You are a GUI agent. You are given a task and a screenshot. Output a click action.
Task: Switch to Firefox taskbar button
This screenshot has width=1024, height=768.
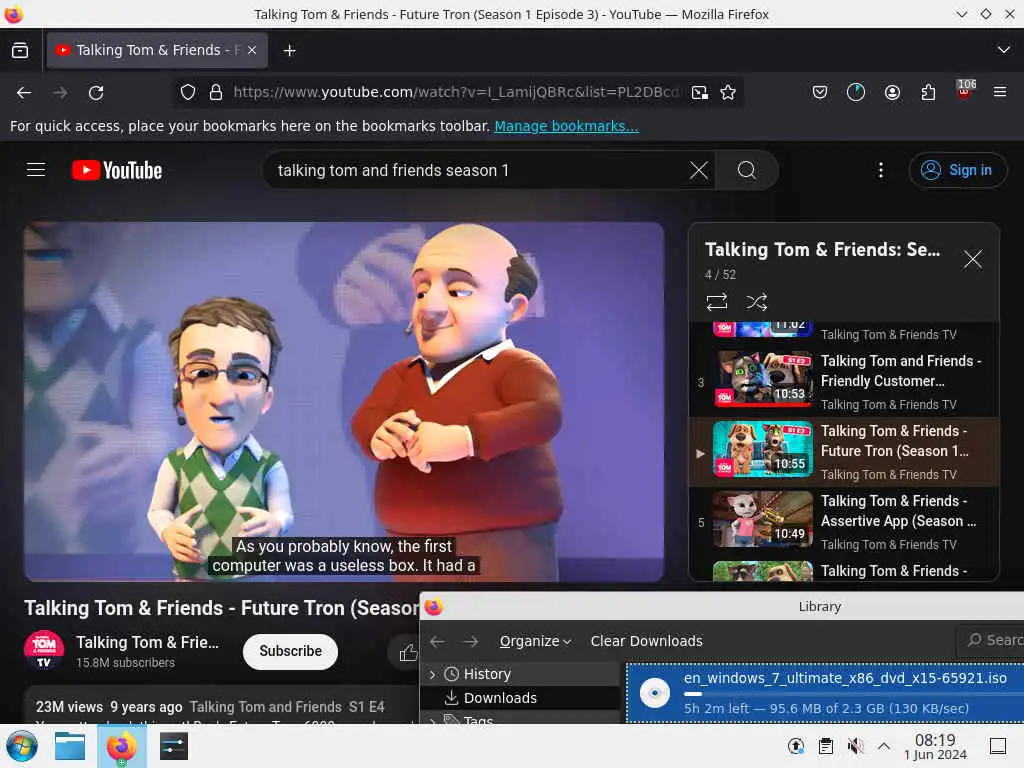click(121, 746)
